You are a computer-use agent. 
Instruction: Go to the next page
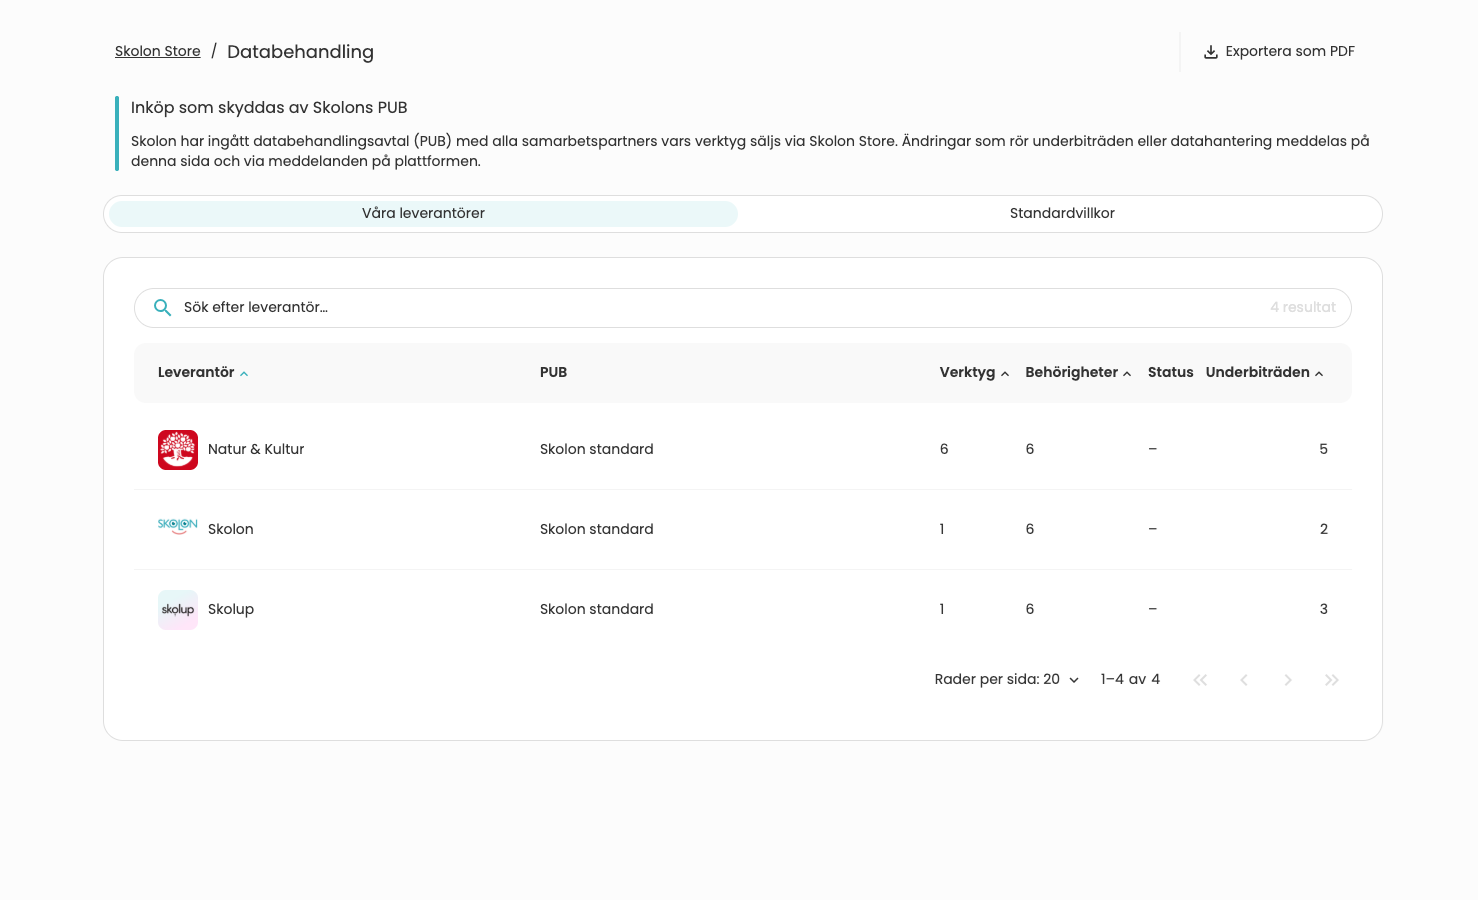coord(1288,680)
